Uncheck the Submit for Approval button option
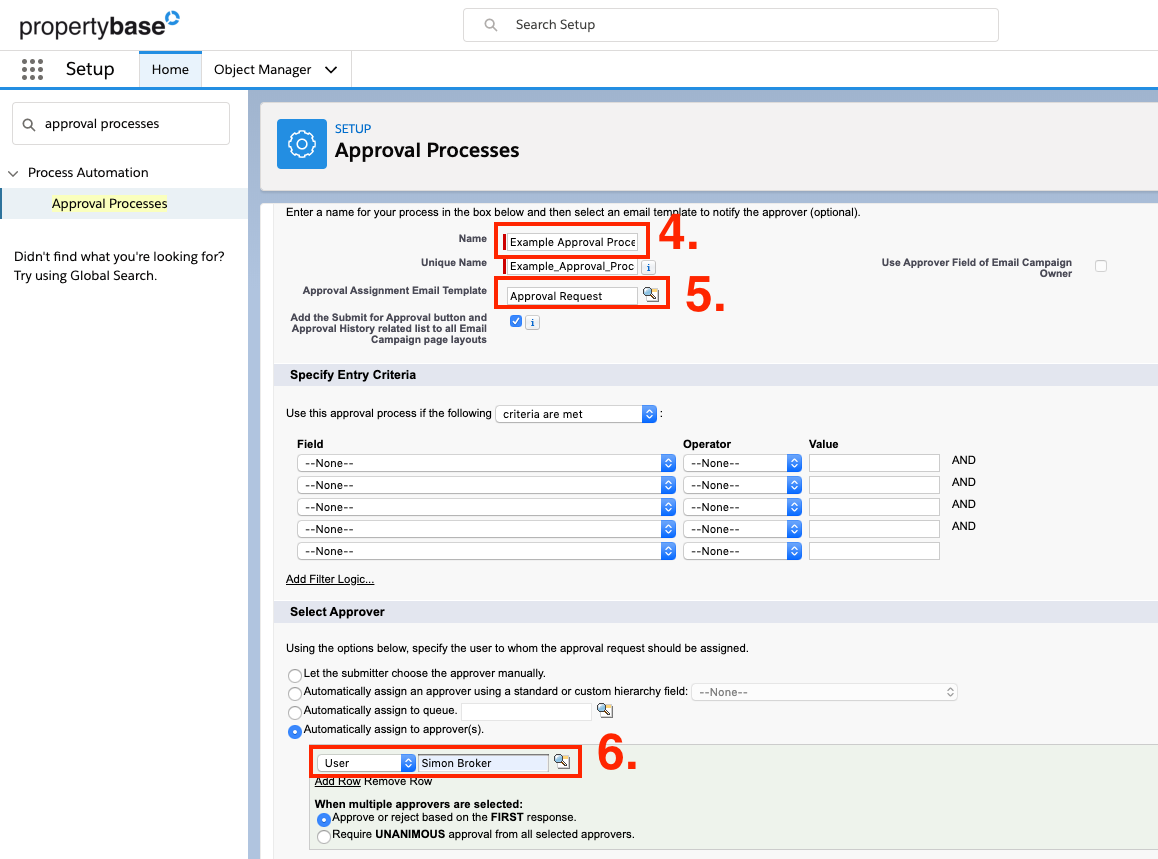The height and width of the screenshot is (859, 1158). pyautogui.click(x=517, y=321)
